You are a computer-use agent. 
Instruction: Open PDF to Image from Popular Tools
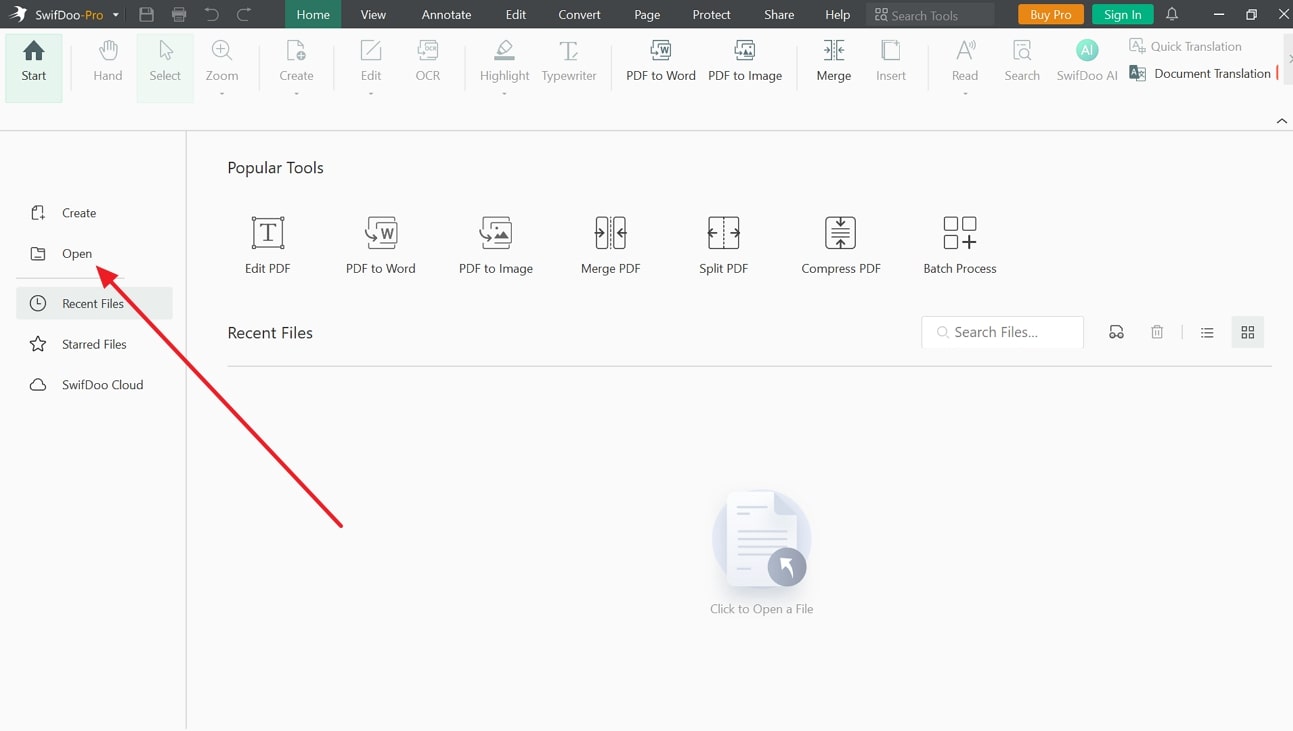[x=496, y=245]
